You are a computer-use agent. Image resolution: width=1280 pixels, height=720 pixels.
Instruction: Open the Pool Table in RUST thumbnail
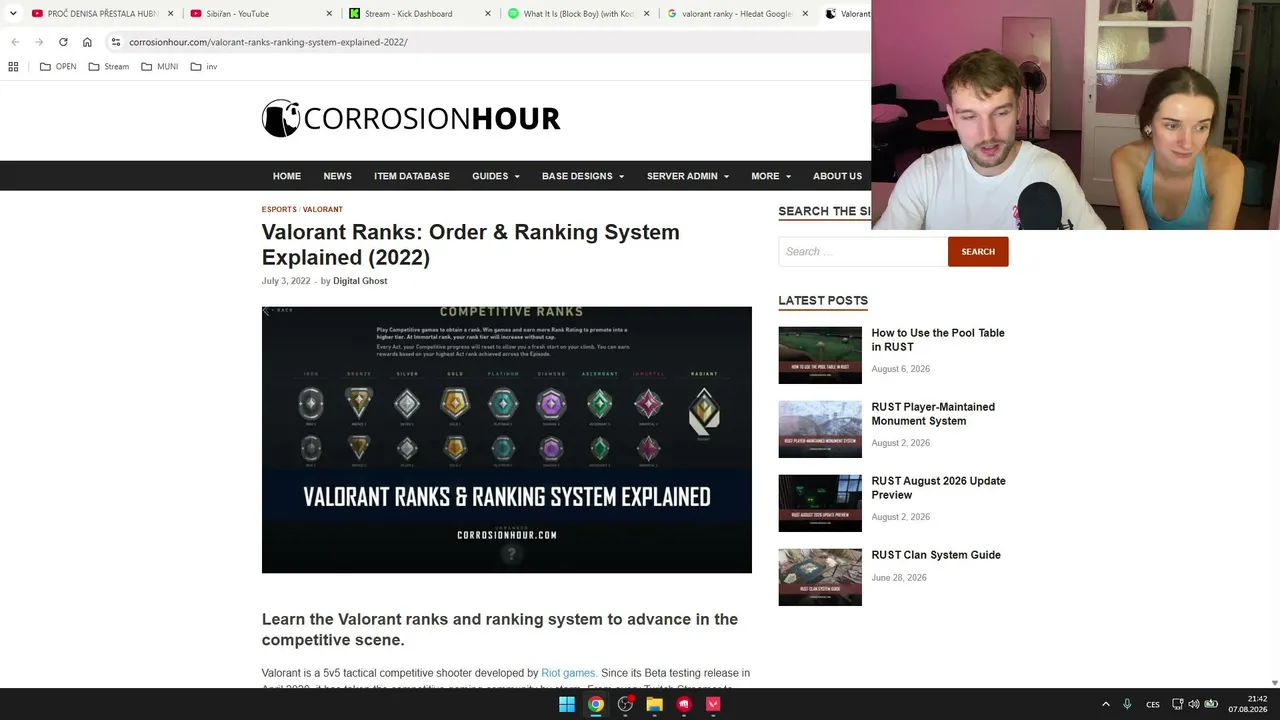coord(820,355)
